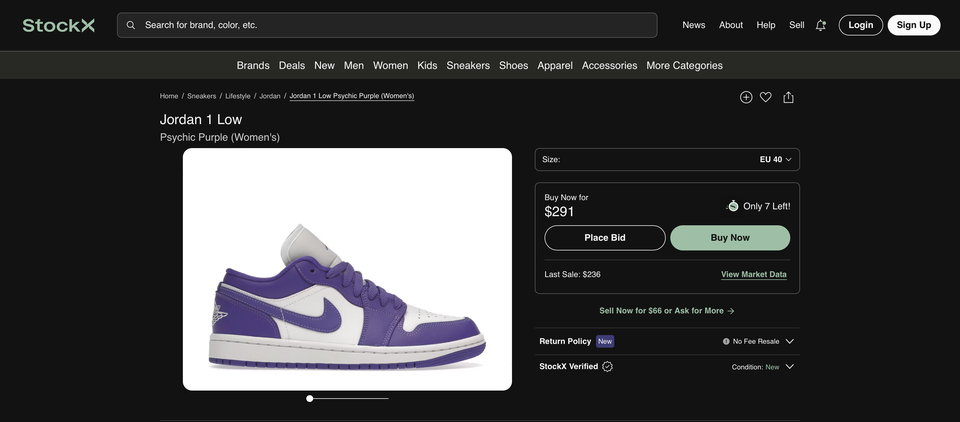
Task: Open the Sell link in header
Action: (x=797, y=25)
